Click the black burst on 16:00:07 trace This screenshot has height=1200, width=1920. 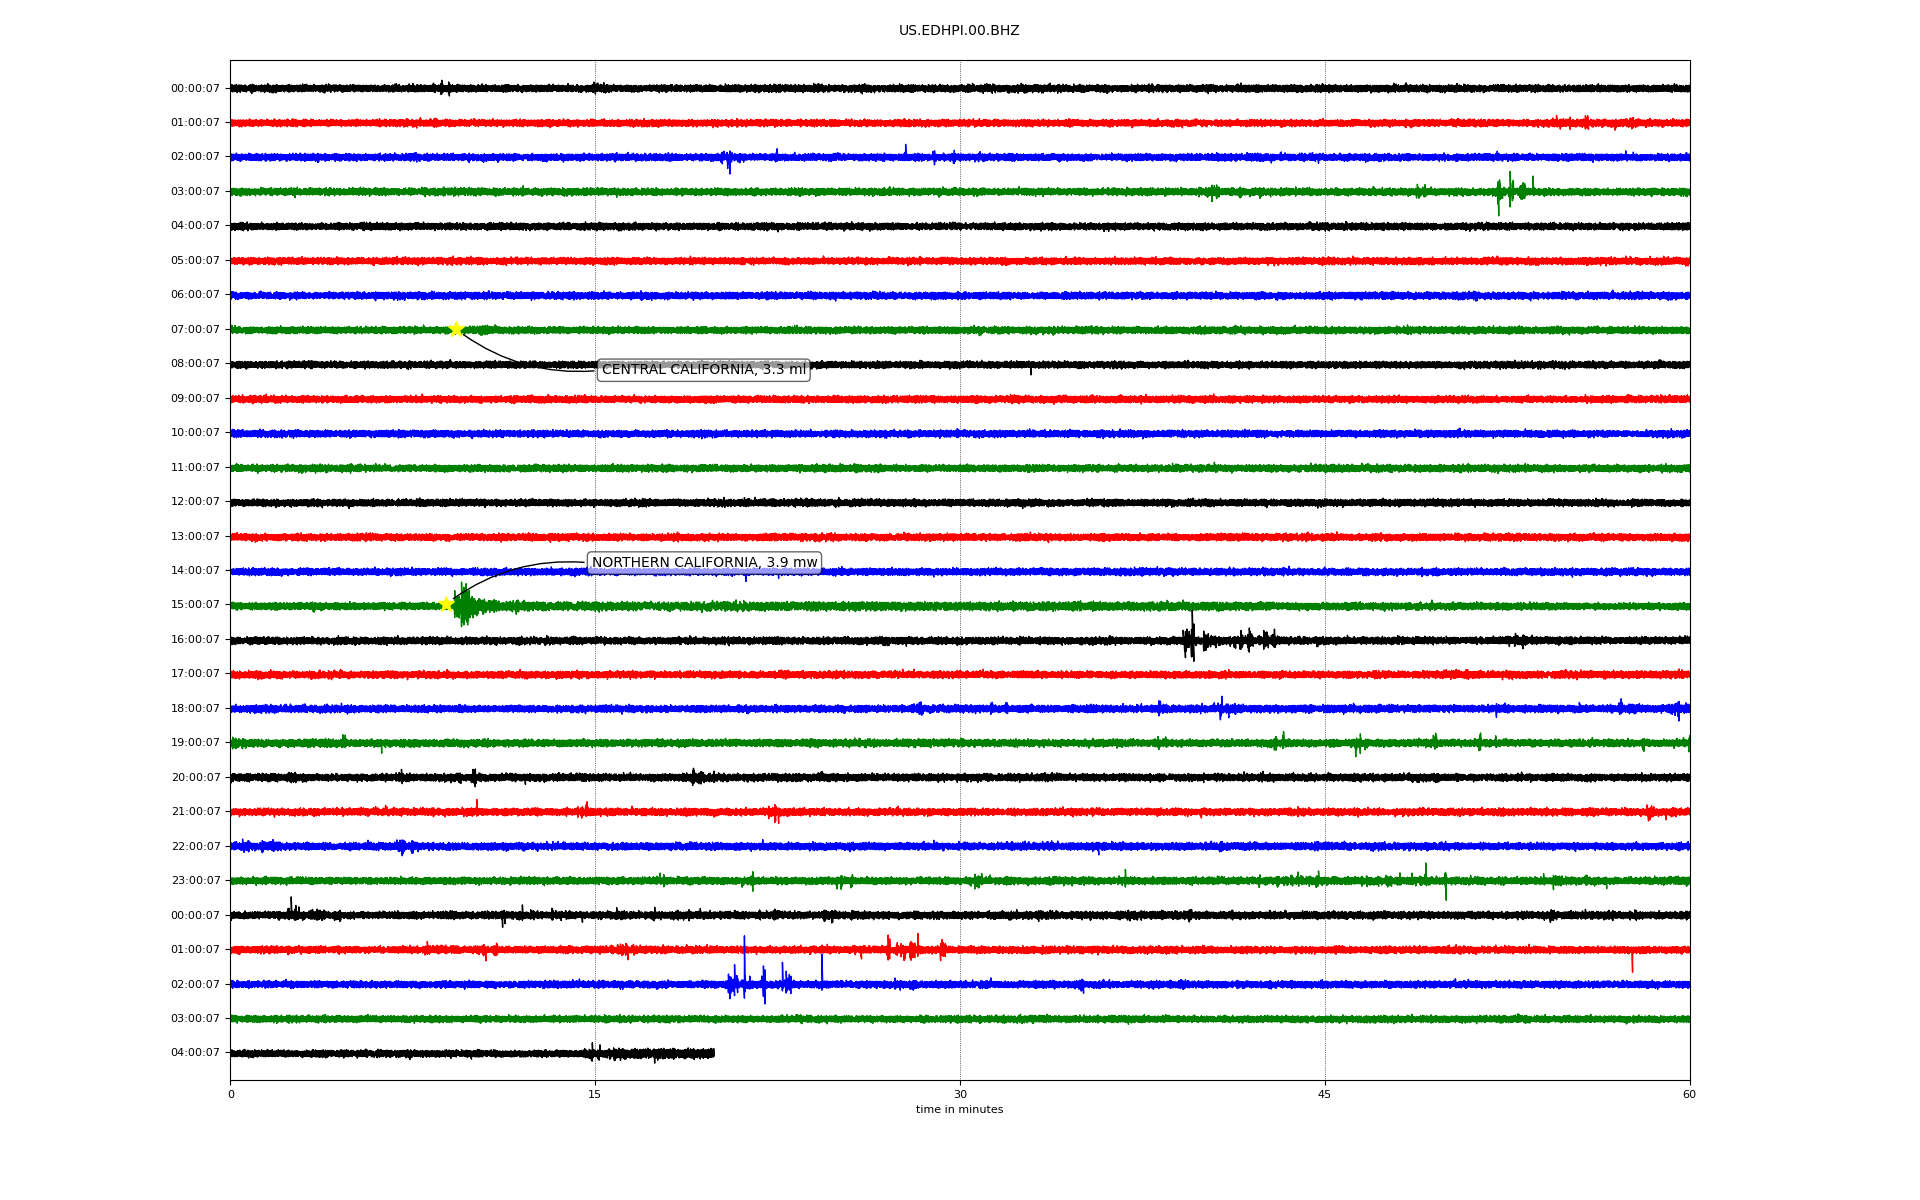(1190, 640)
